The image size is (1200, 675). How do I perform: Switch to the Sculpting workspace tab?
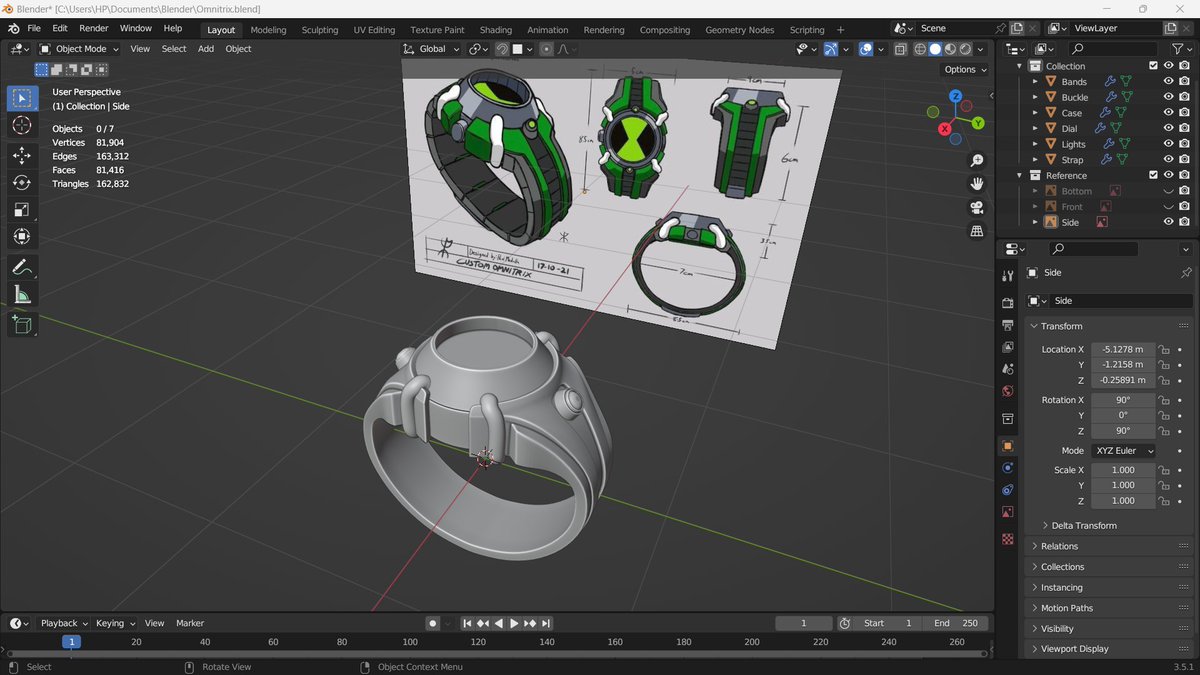[x=320, y=30]
